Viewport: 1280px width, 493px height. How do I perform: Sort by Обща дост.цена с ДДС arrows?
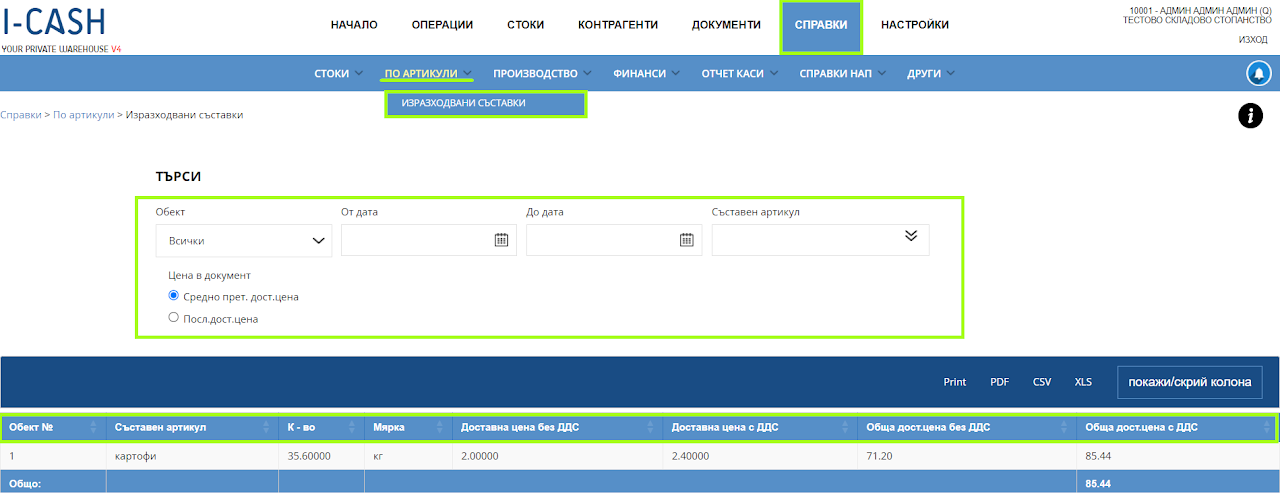(x=1267, y=428)
